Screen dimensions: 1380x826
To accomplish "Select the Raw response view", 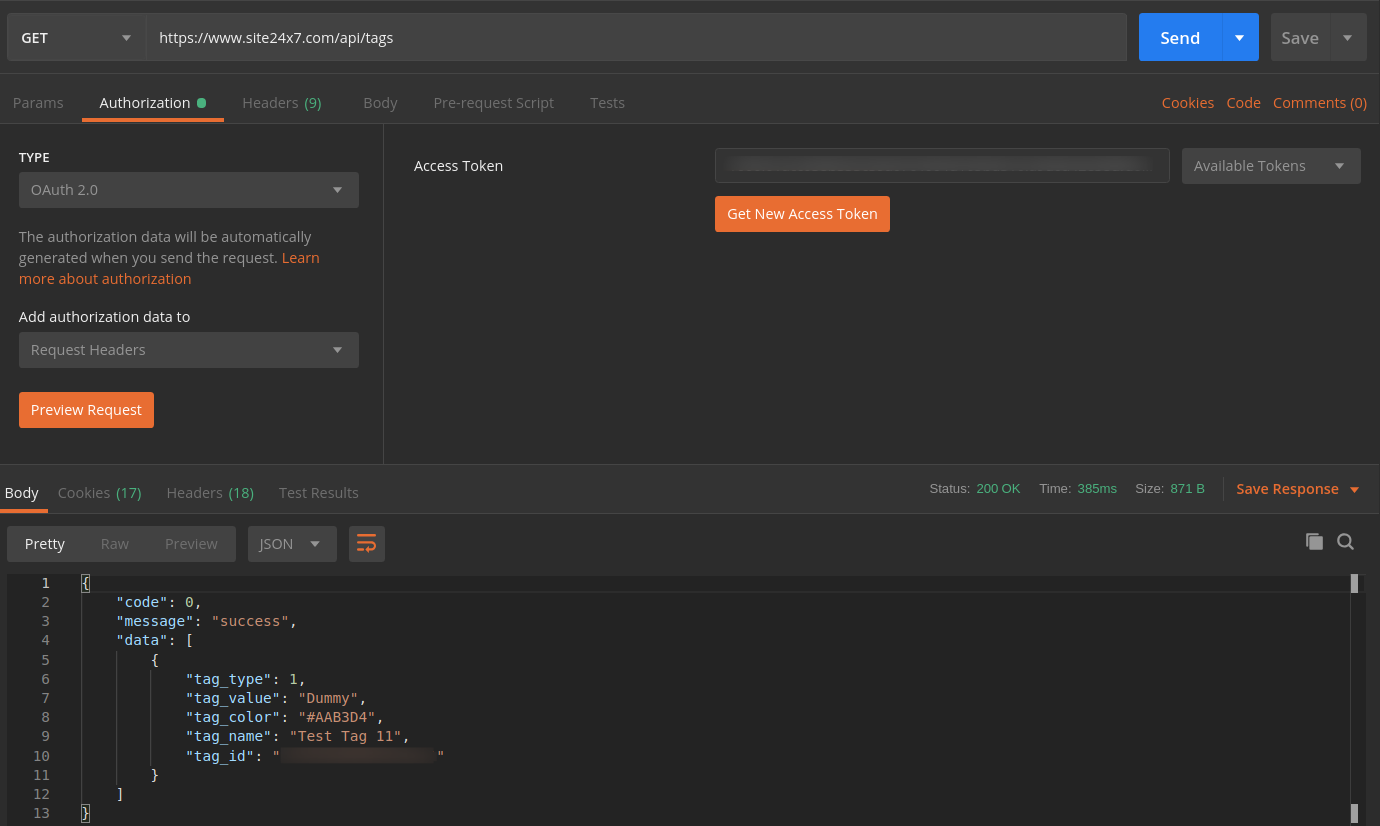I will (x=115, y=544).
